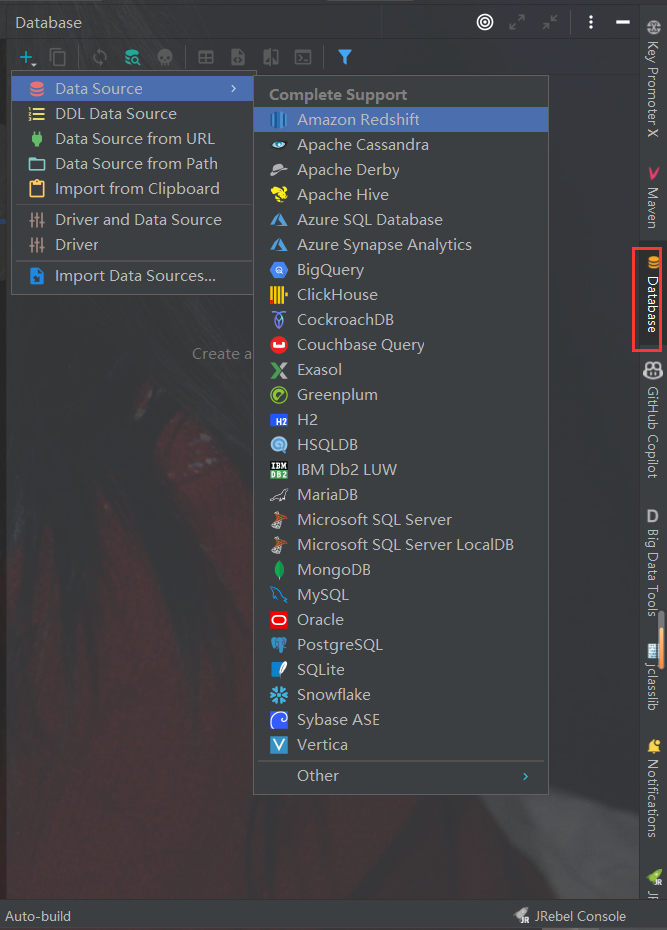
Task: Open the jclasslib side tab
Action: 653,677
